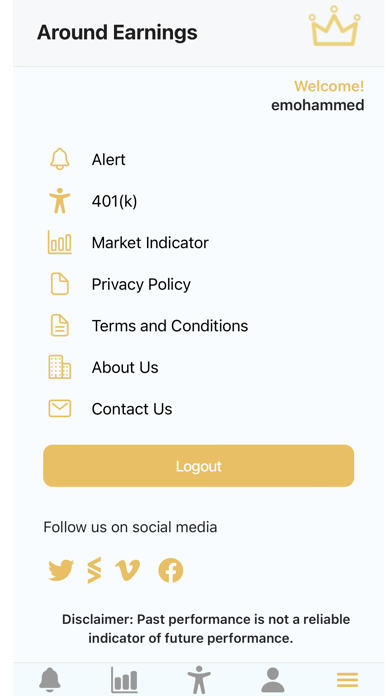Tap the building icon beside About Us
The height and width of the screenshot is (696, 392).
coord(59,367)
